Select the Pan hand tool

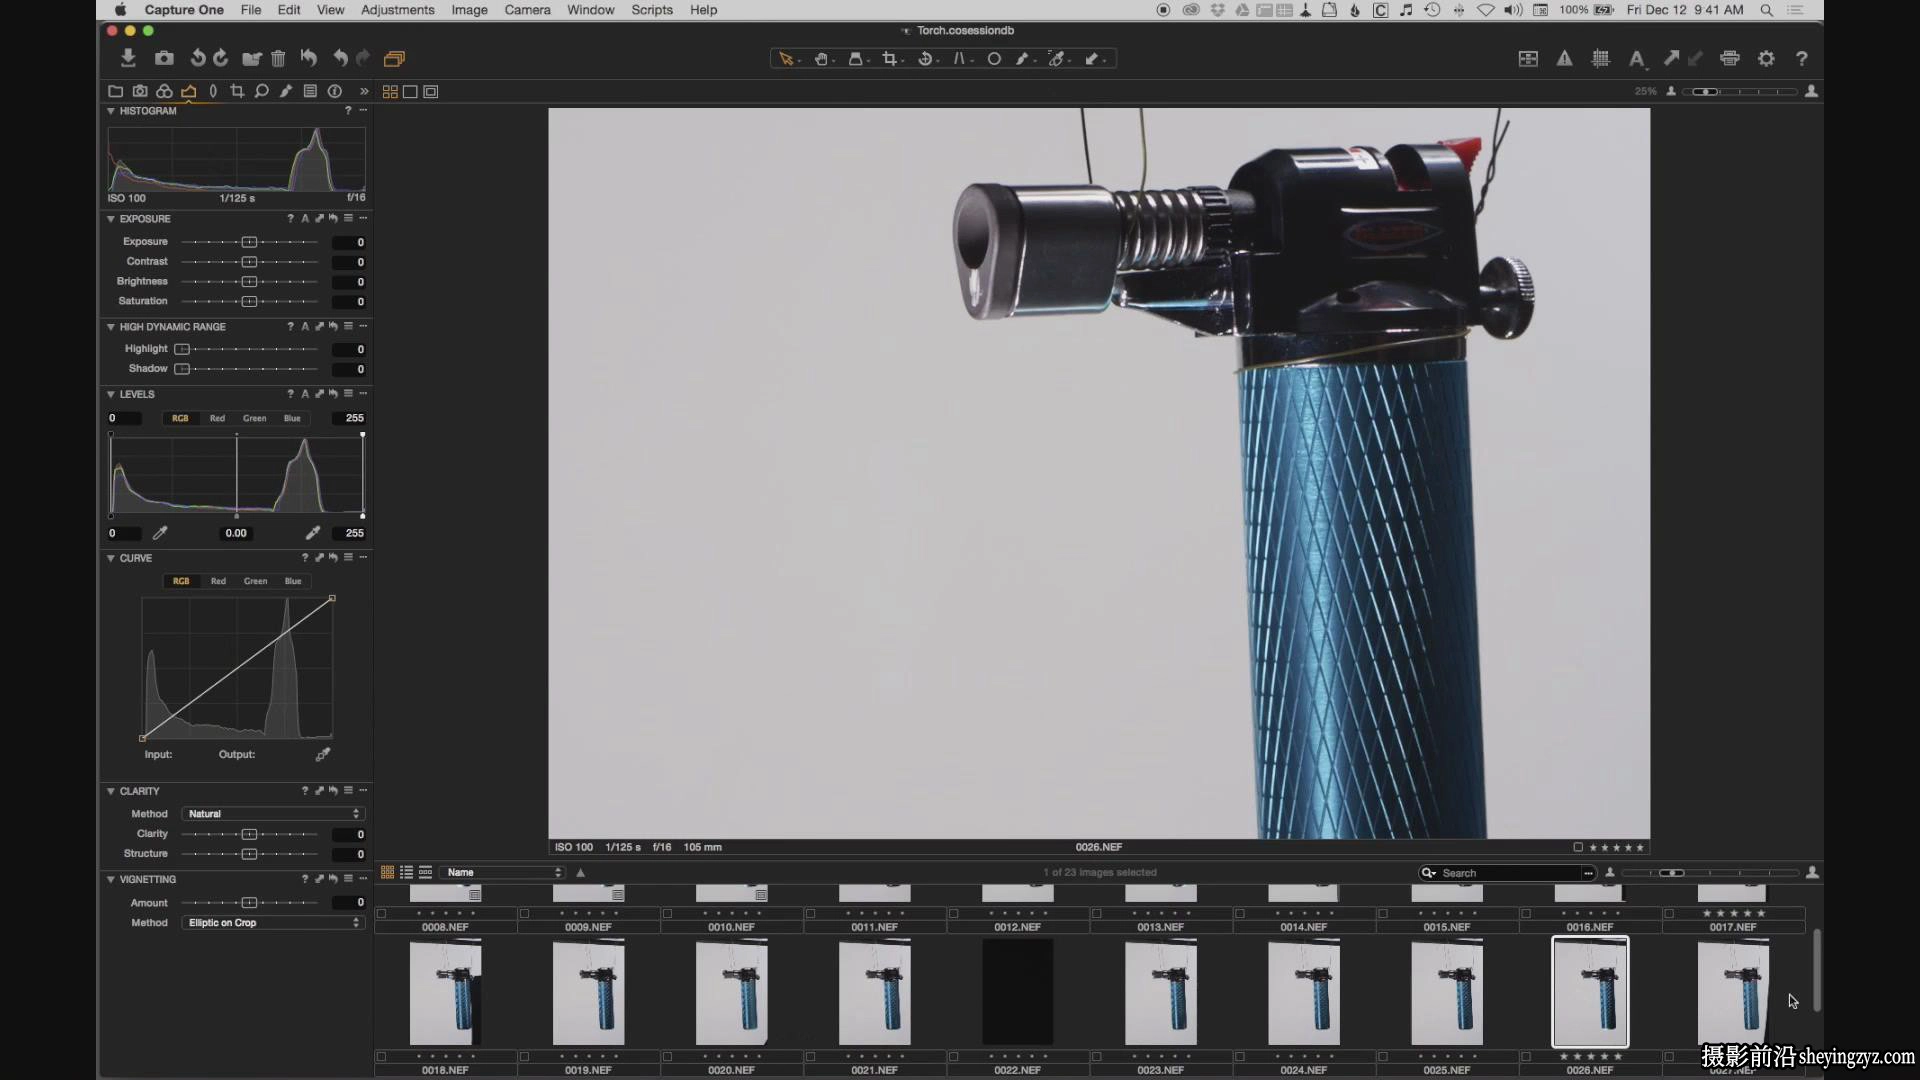tap(821, 59)
